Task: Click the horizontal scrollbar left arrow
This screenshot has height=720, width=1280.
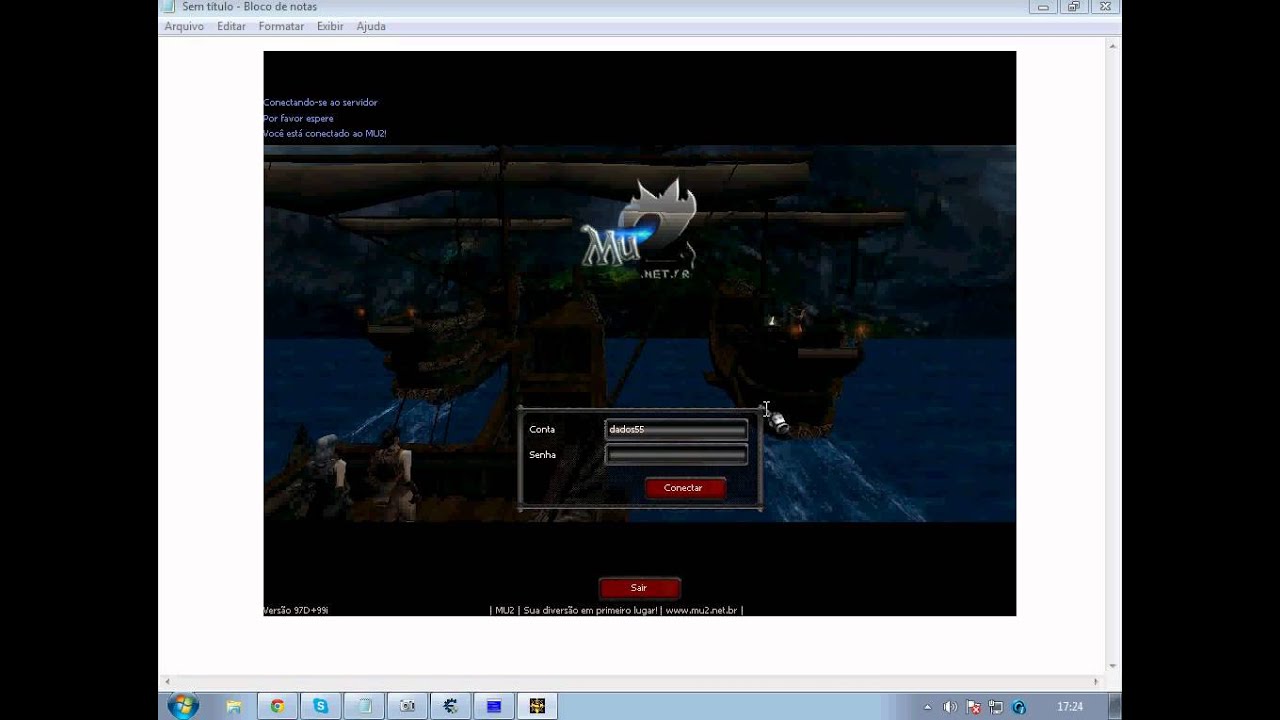Action: point(168,682)
